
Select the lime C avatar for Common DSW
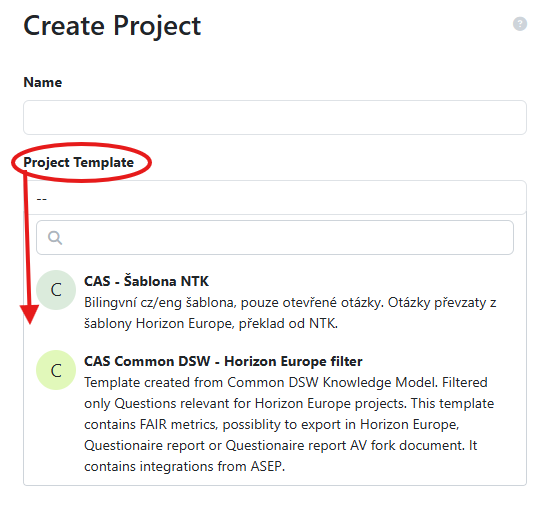(56, 370)
